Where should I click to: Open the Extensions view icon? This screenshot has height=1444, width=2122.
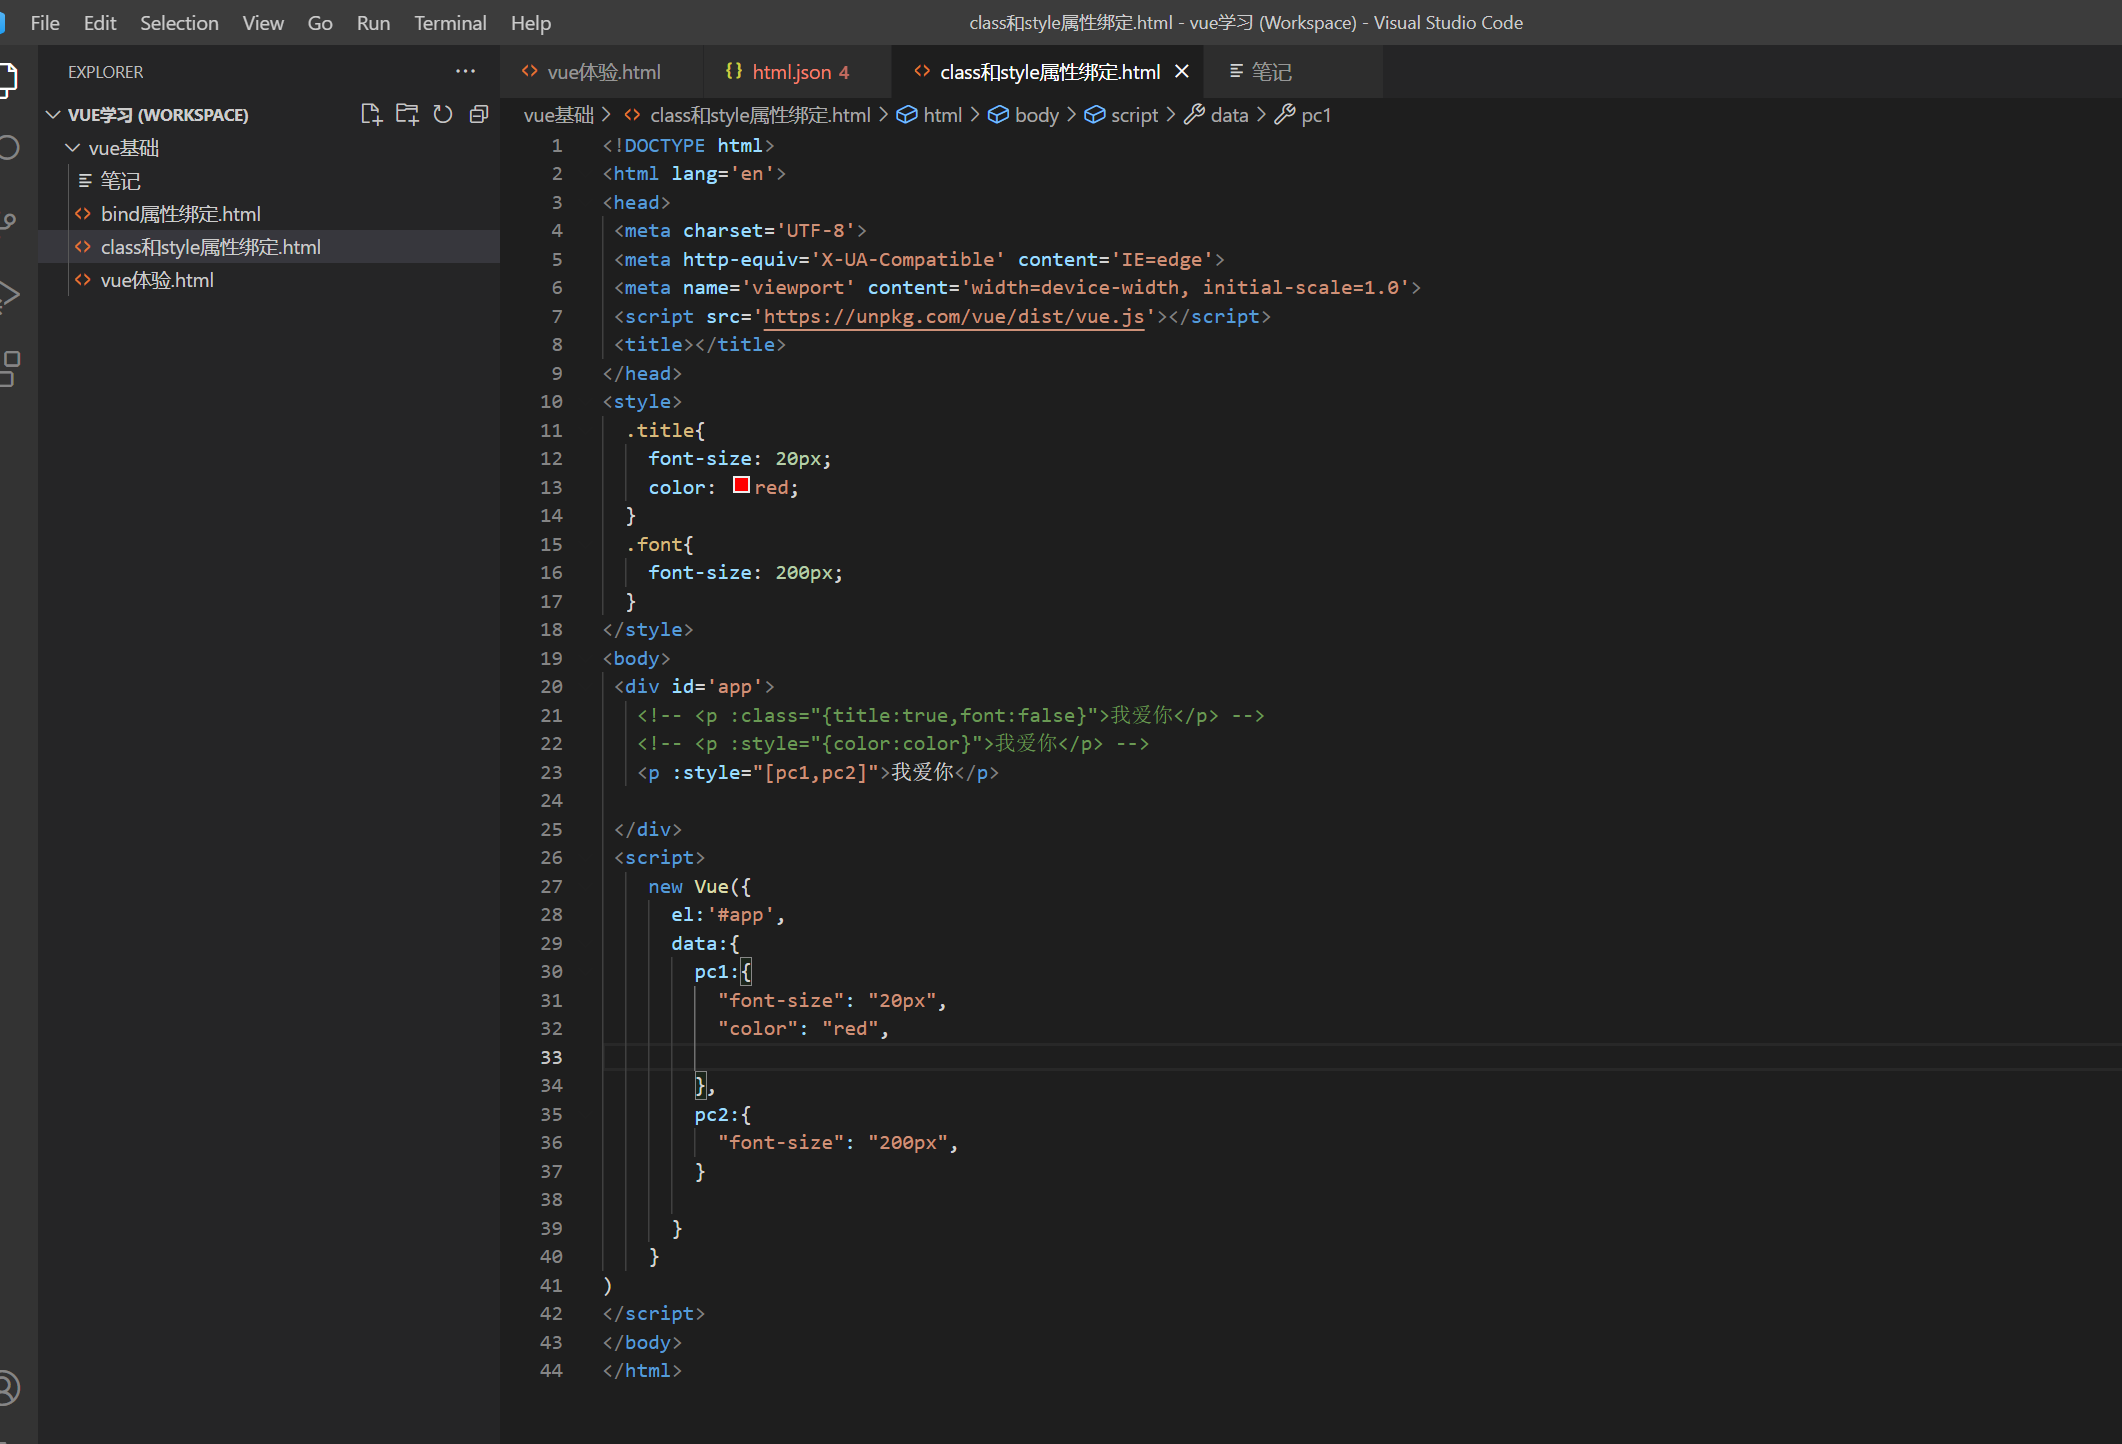click(x=10, y=367)
